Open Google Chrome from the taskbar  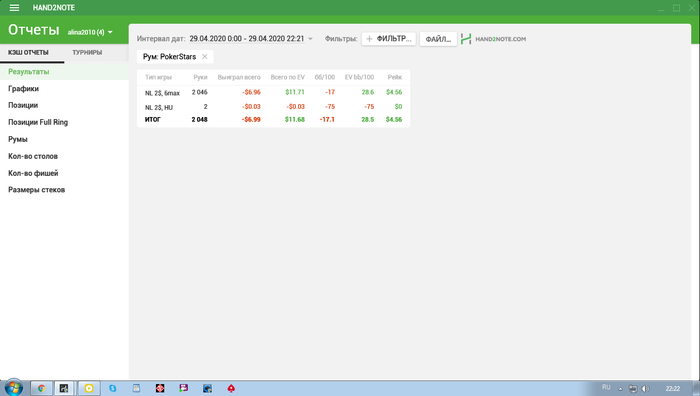(x=42, y=388)
